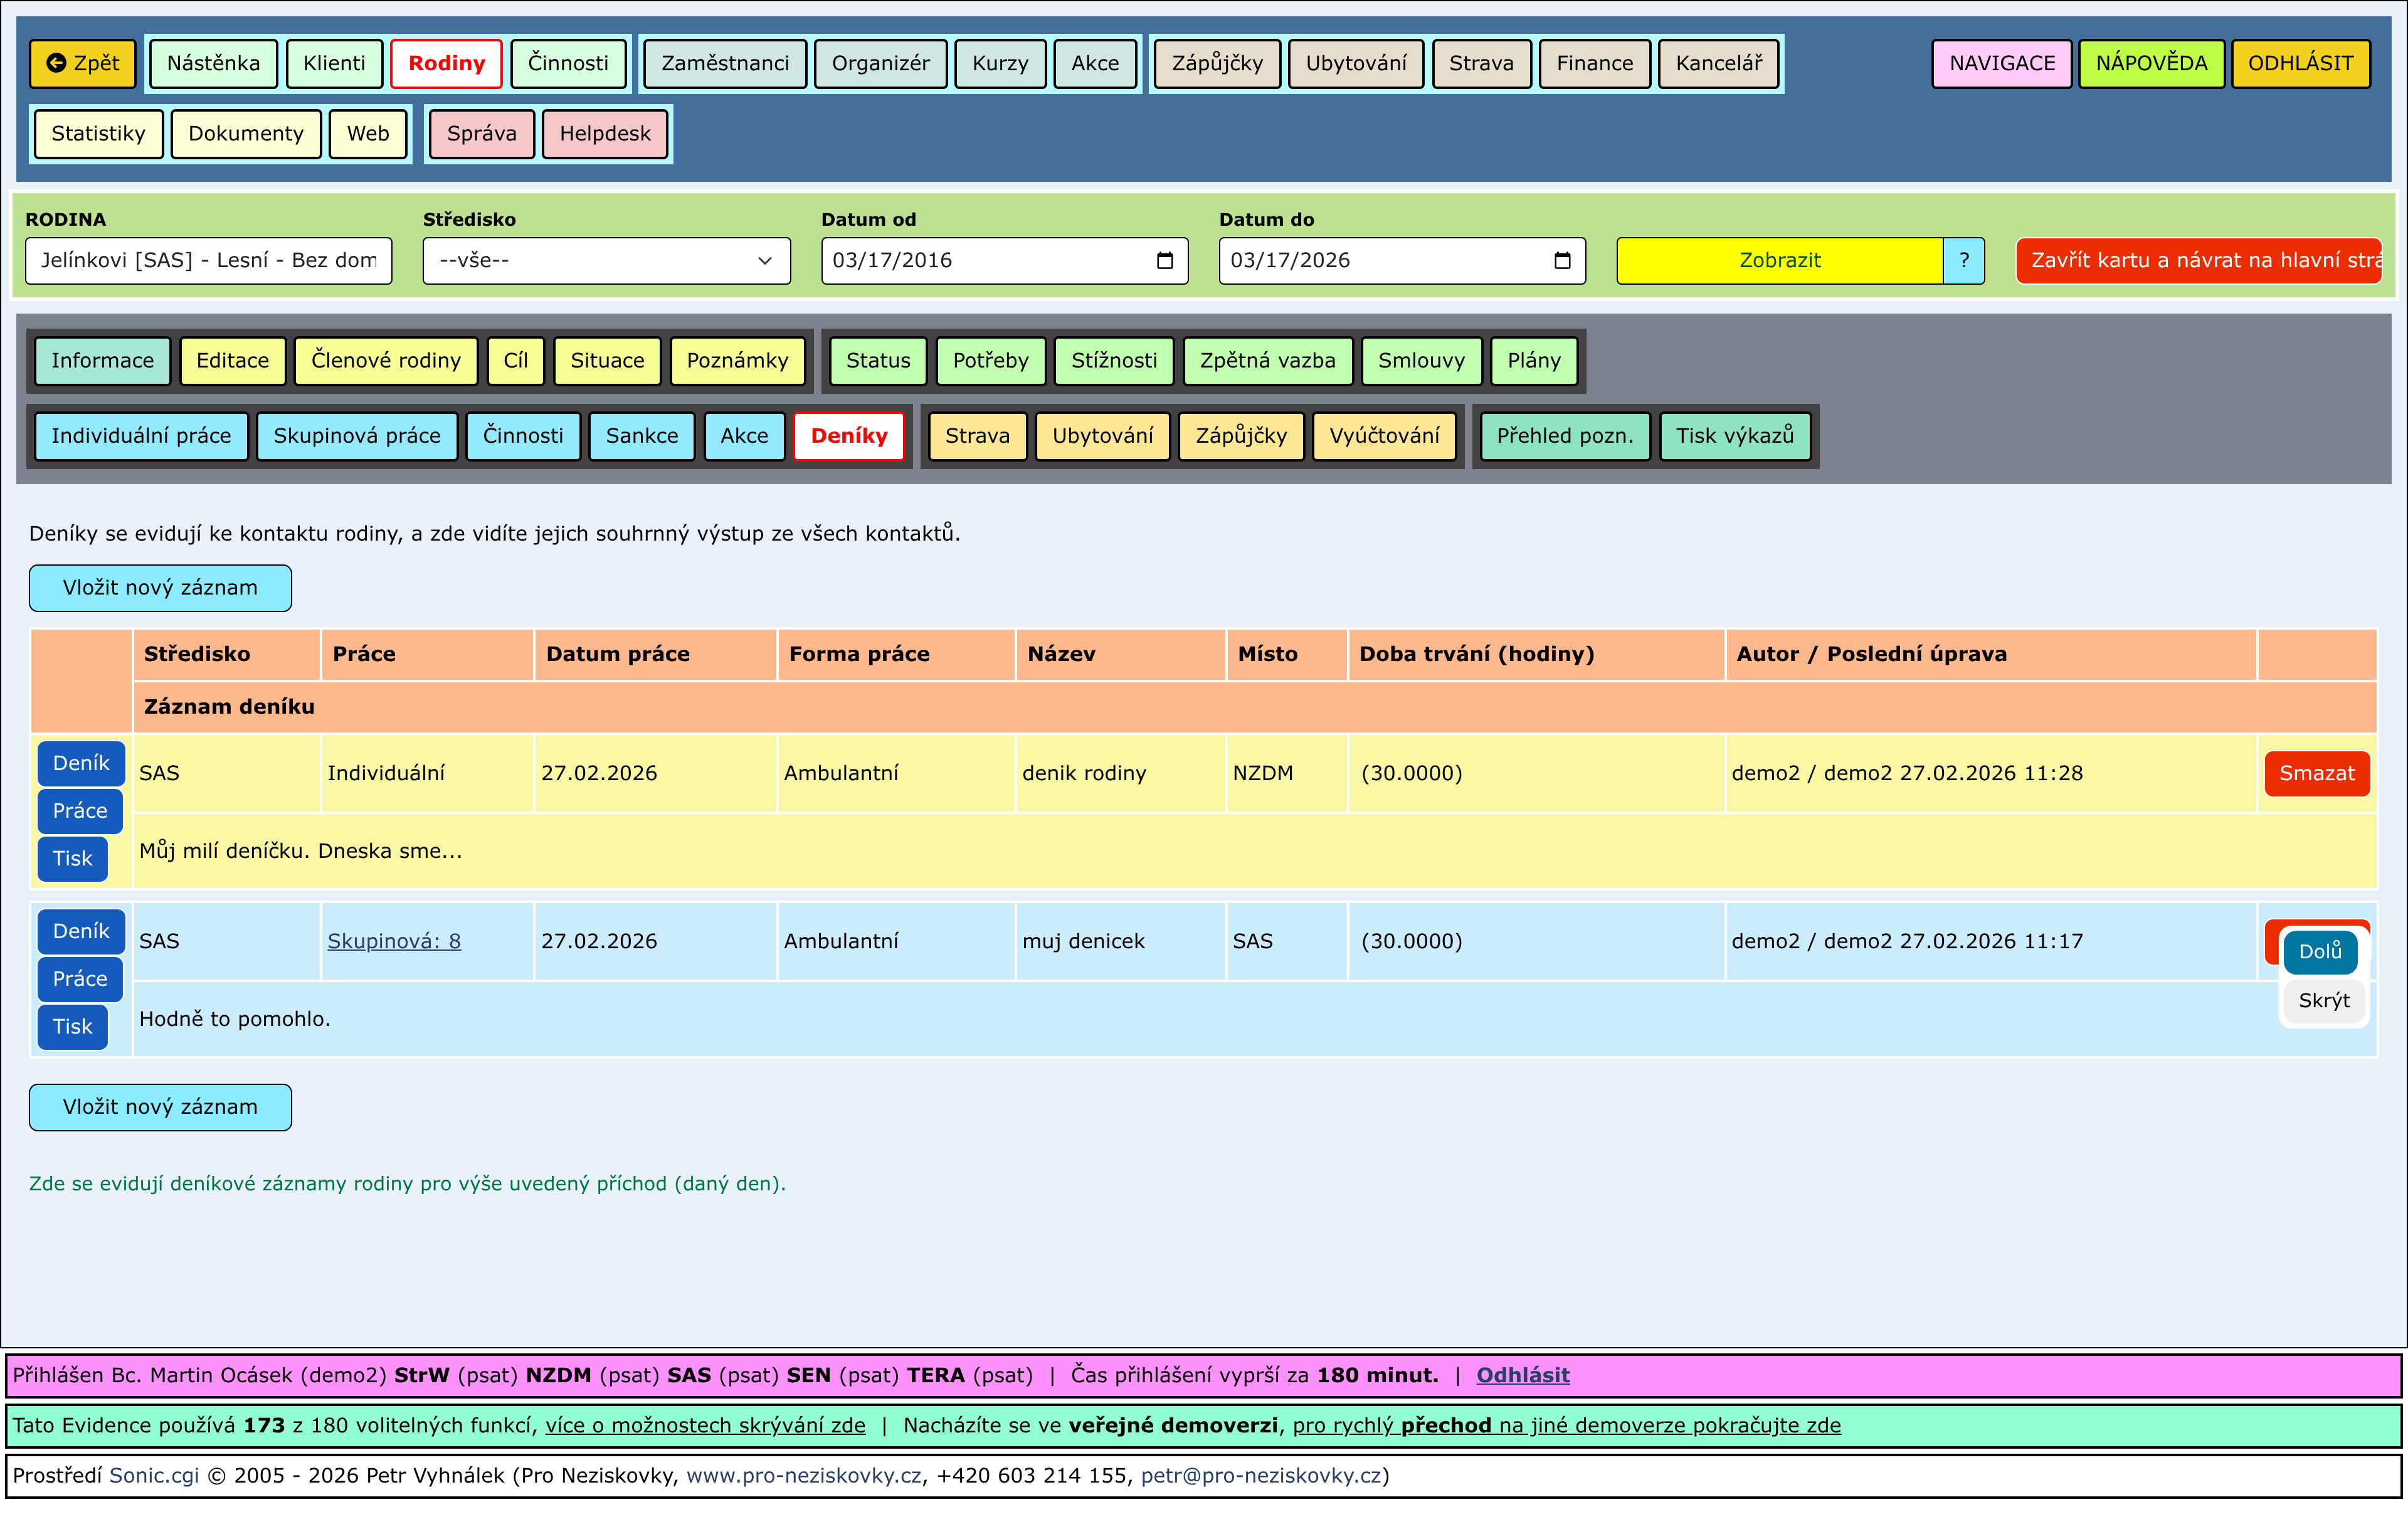The width and height of the screenshot is (2408, 1534).
Task: Click the top Vložit nový záznam button
Action: pyautogui.click(x=160, y=588)
